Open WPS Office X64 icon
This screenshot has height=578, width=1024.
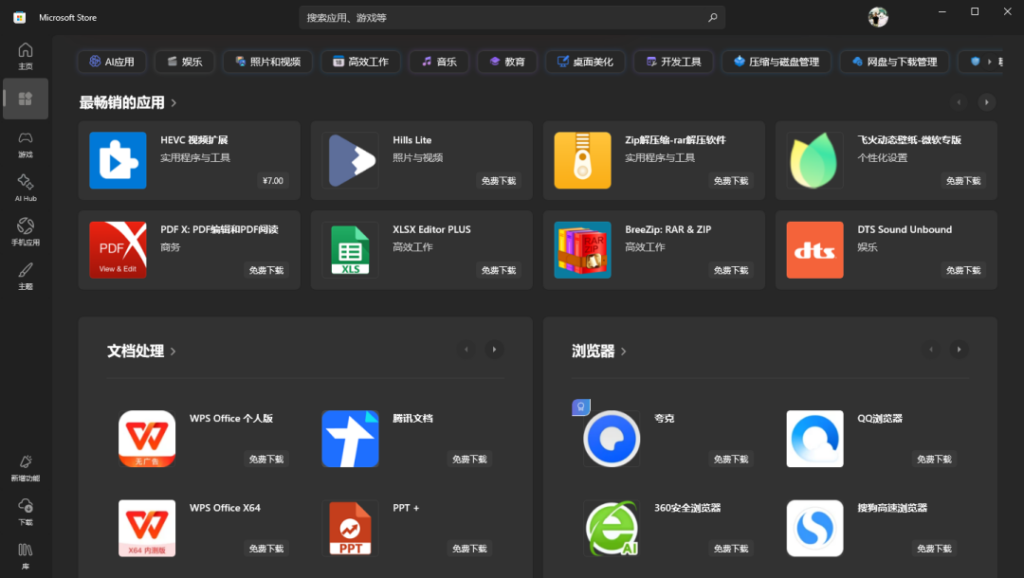[147, 528]
